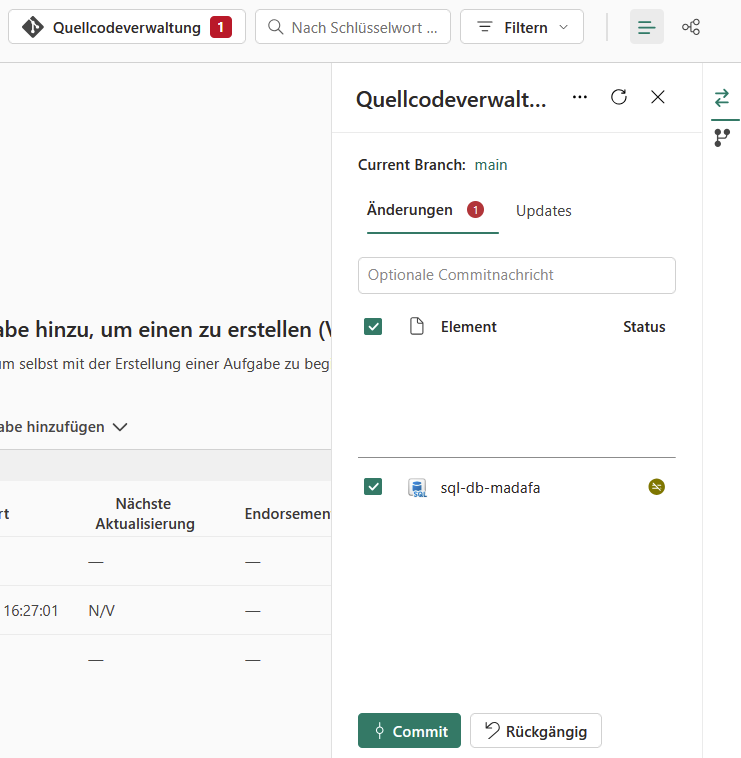
Task: Focus the Nach Schlüsselwort search field
Action: tap(353, 27)
